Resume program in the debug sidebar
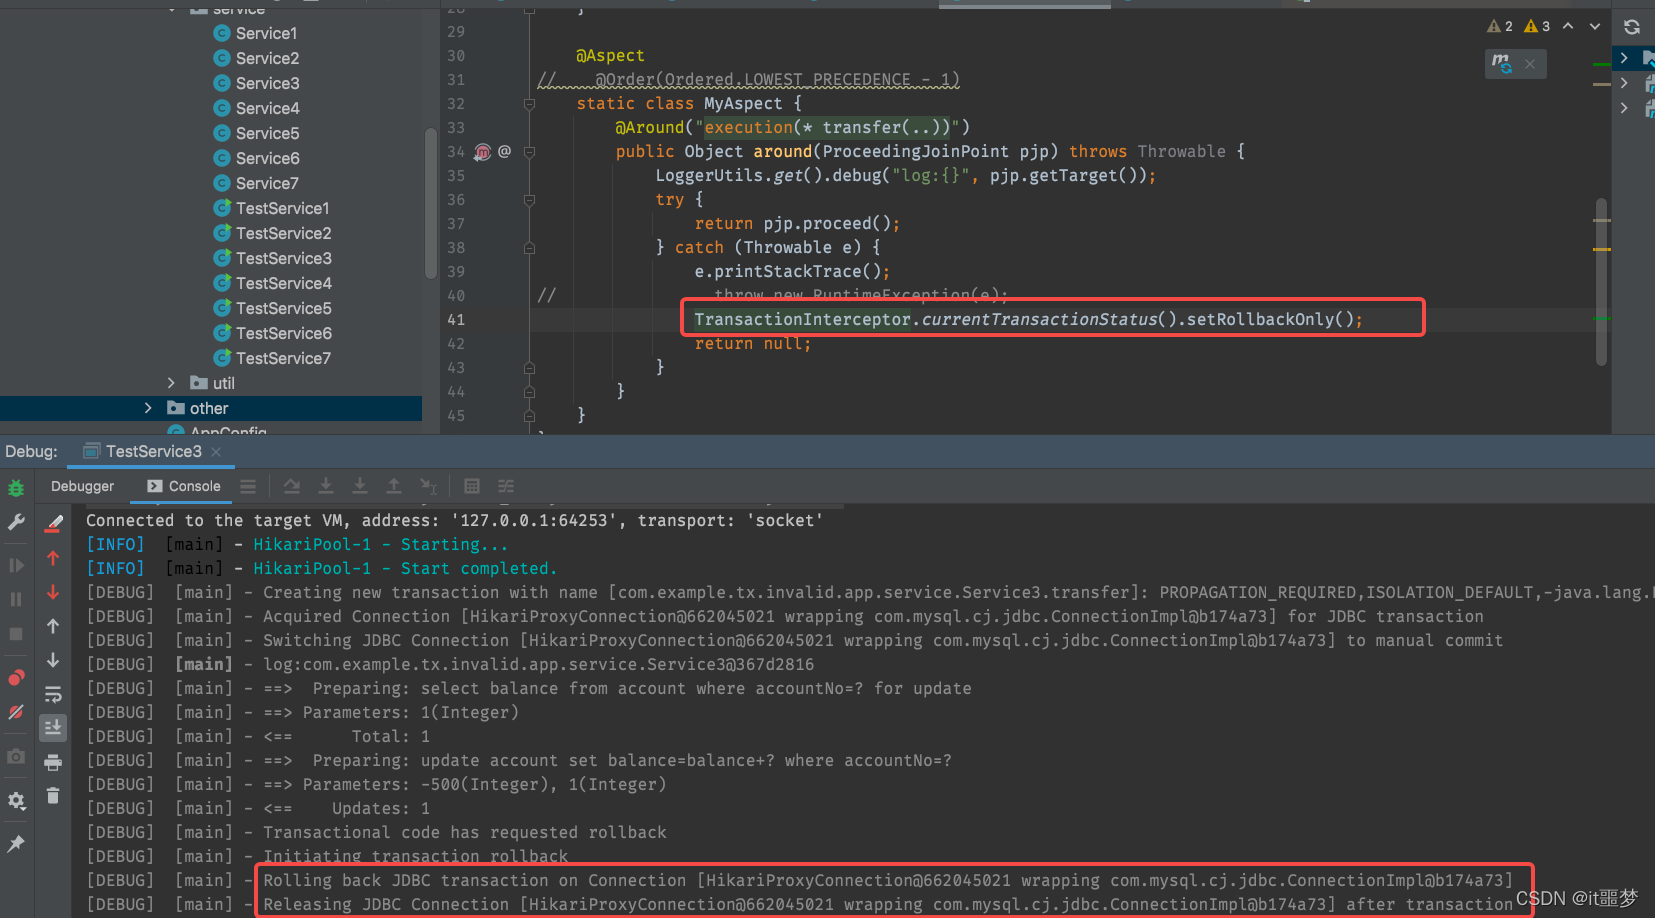The image size is (1655, 918). (16, 565)
